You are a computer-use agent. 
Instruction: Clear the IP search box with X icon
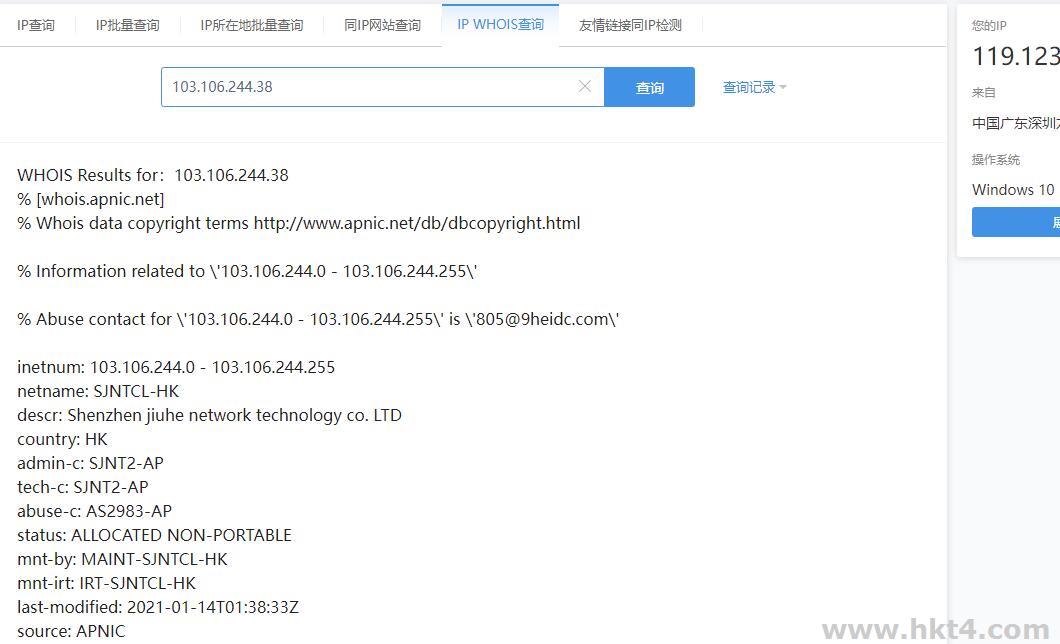tap(585, 86)
